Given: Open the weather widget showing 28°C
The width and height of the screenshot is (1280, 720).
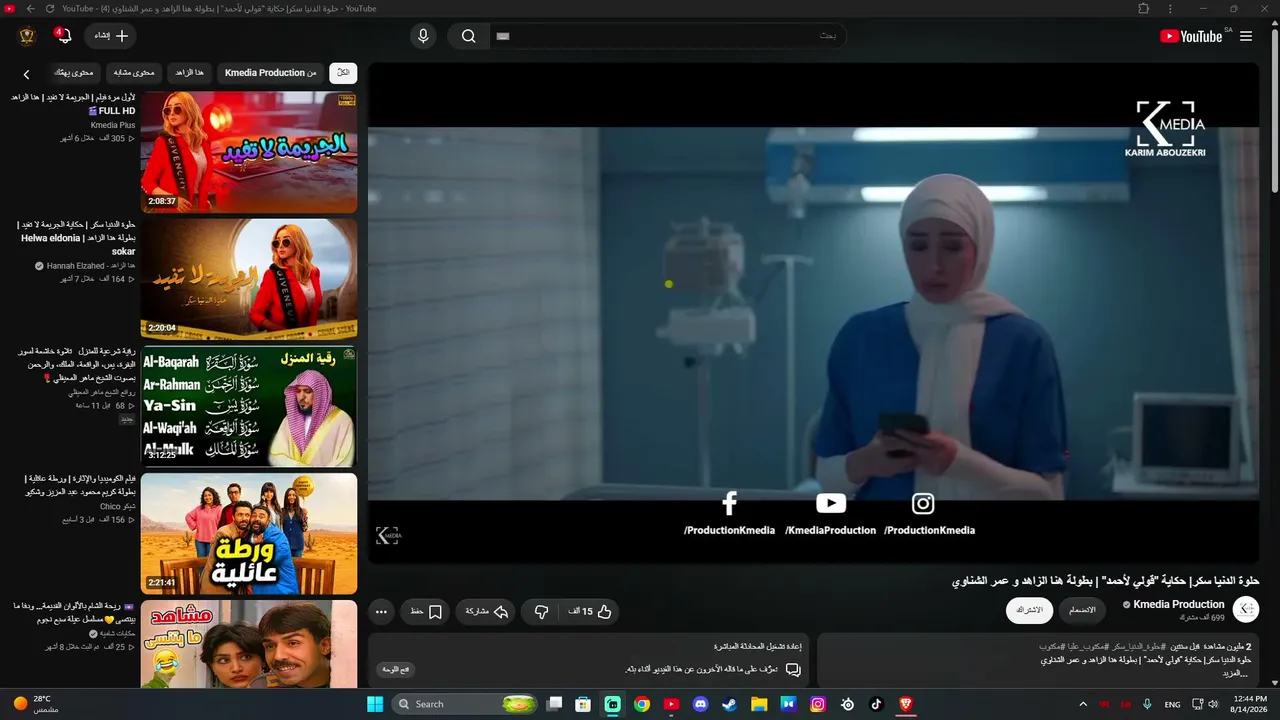Looking at the screenshot, I should coord(36,704).
